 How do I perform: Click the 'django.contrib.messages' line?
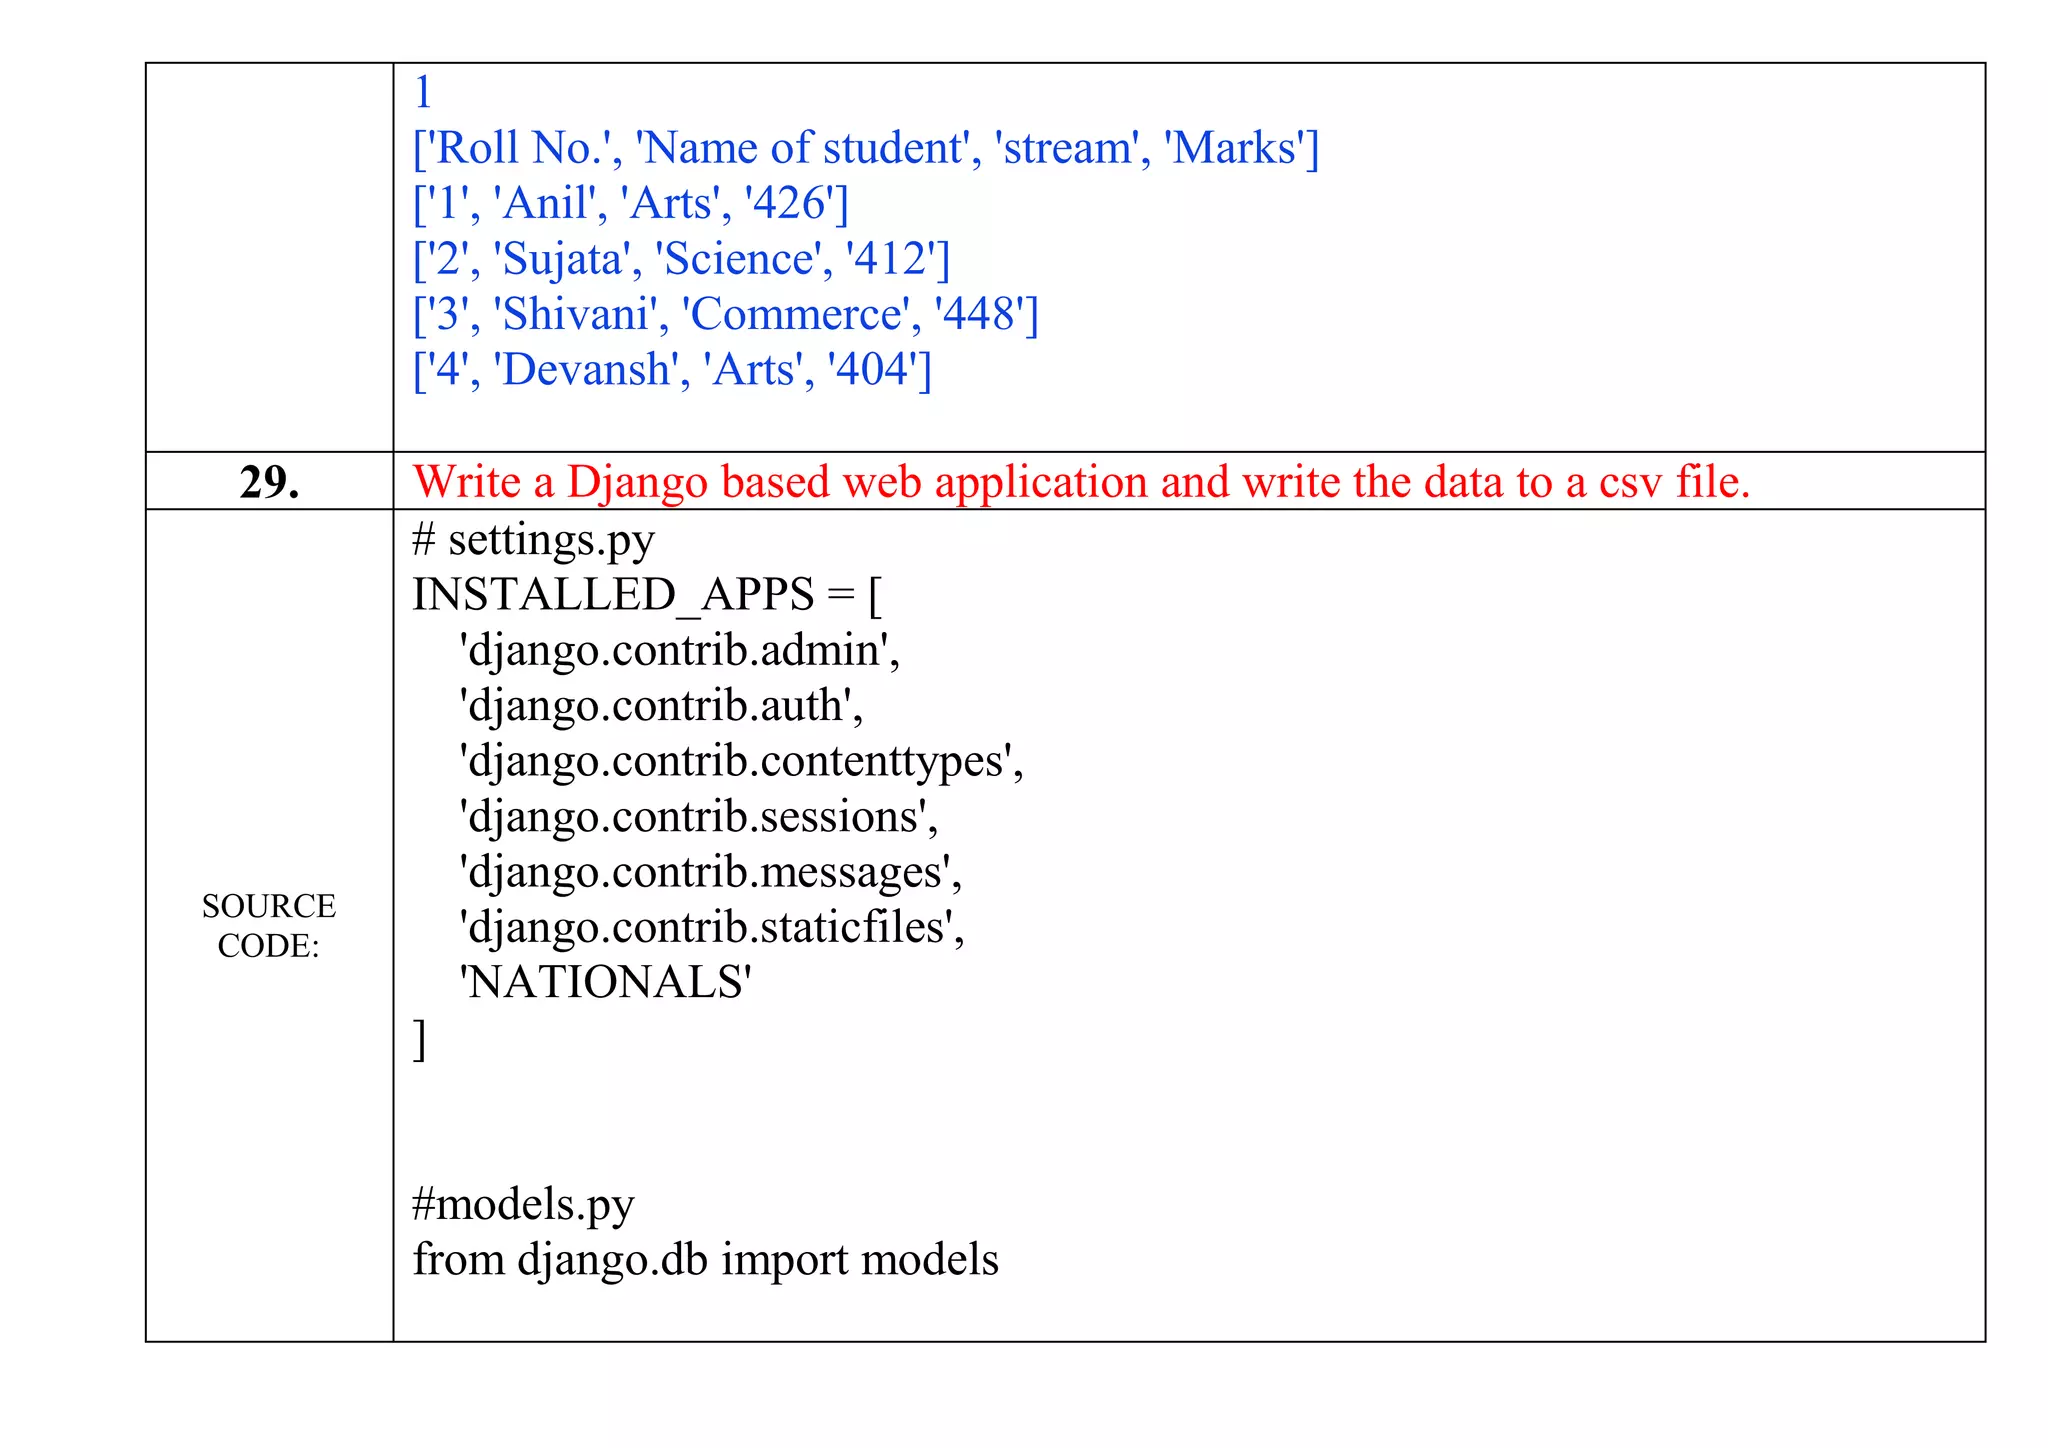[710, 872]
